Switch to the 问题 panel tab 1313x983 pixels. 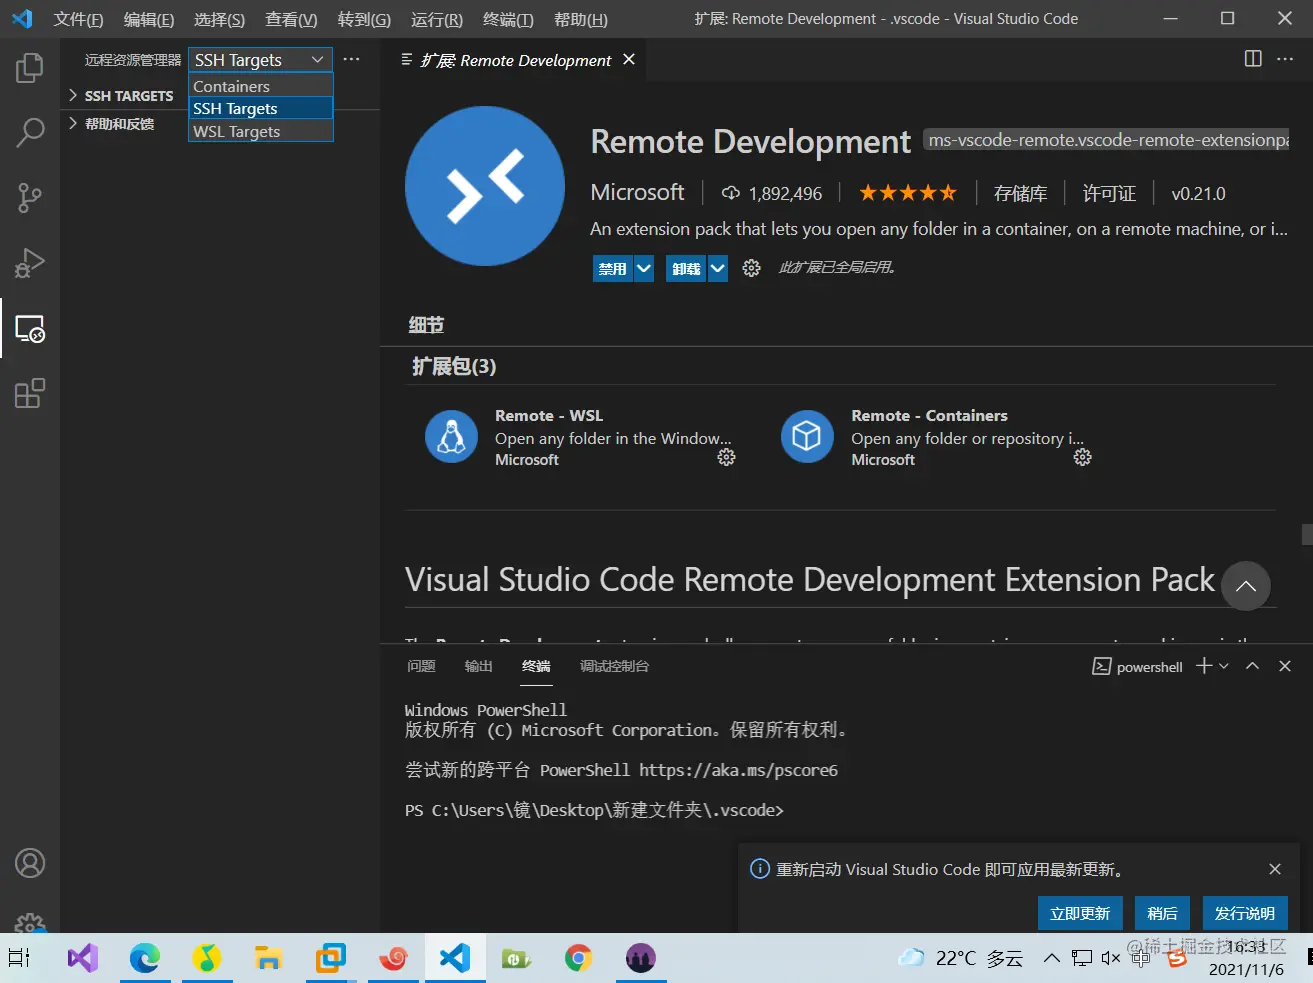[x=422, y=666]
